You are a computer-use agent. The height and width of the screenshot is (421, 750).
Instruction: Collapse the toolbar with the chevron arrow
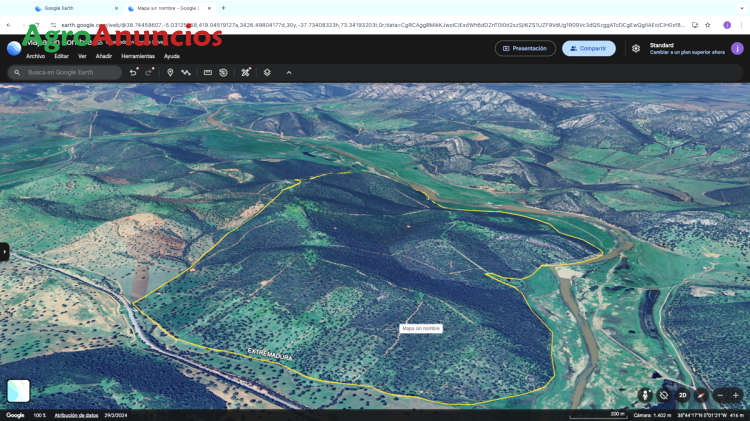click(x=289, y=72)
